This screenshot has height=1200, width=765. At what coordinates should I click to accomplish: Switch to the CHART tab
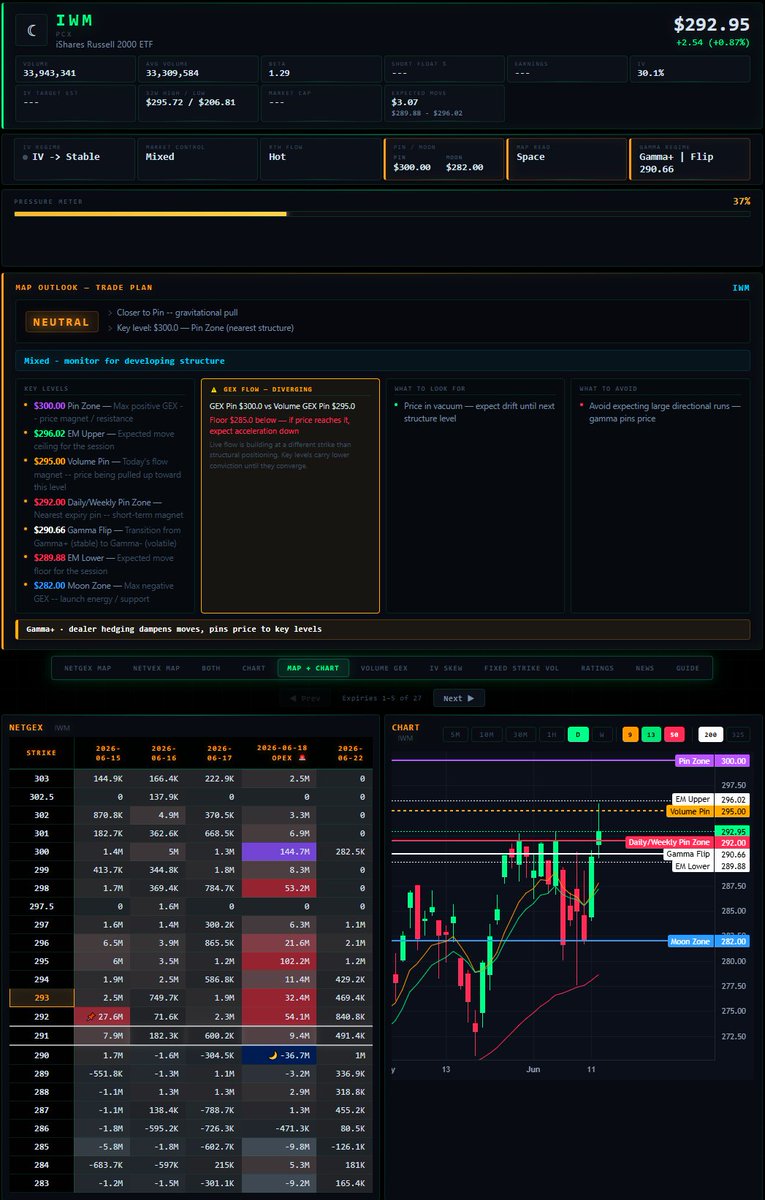pyautogui.click(x=254, y=668)
